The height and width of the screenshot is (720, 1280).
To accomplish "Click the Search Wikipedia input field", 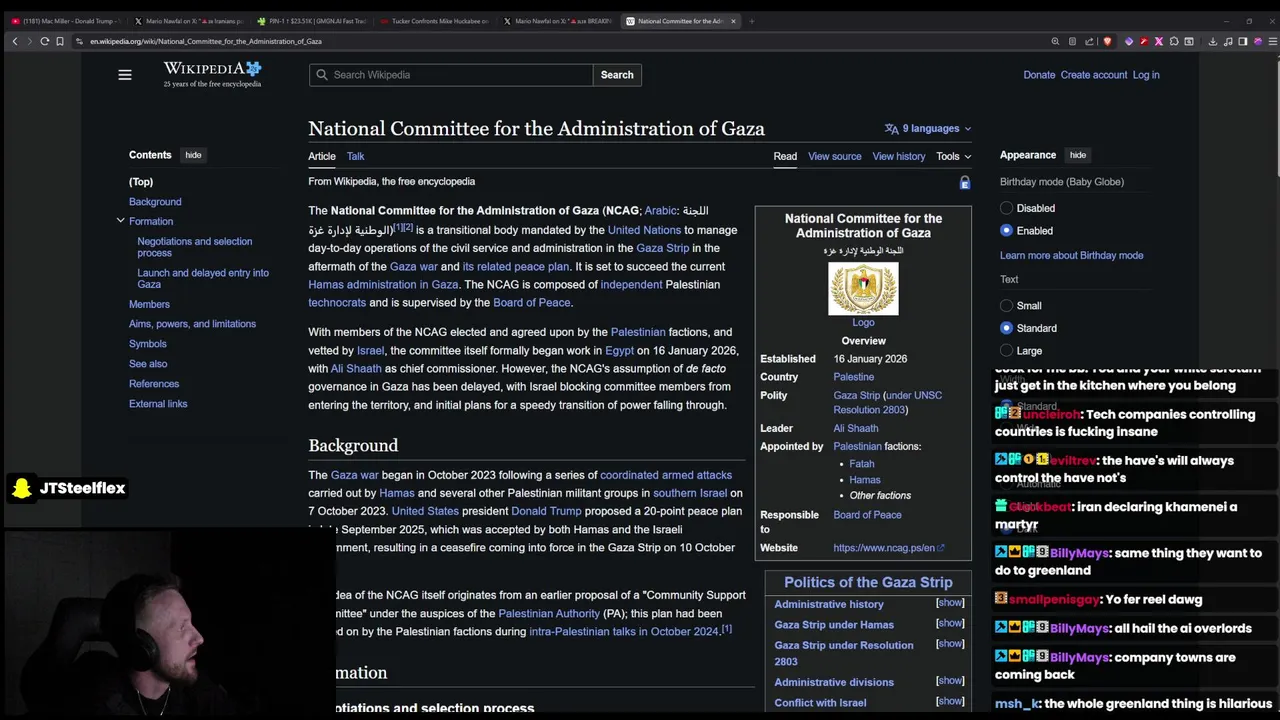I will point(451,75).
